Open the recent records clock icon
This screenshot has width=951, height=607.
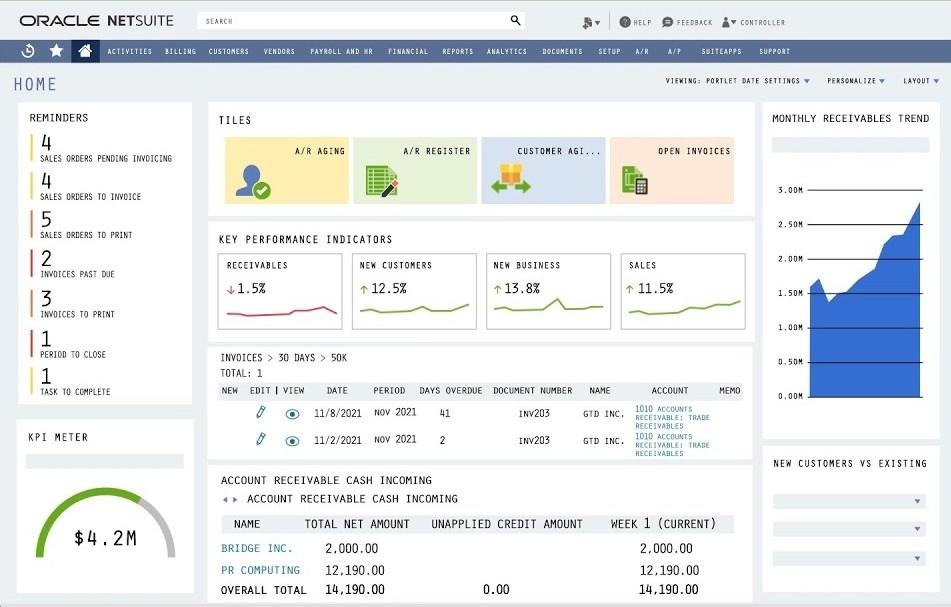pos(28,51)
